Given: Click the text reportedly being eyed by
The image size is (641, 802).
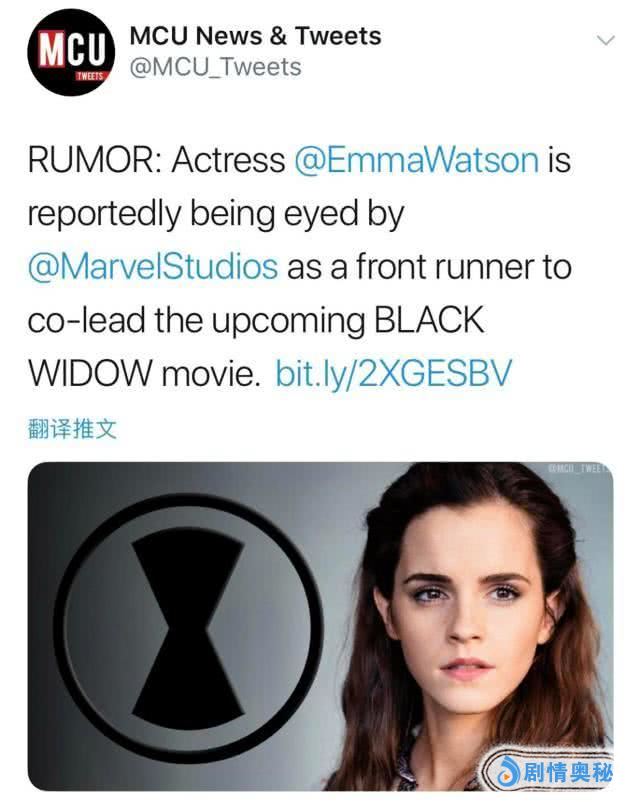Looking at the screenshot, I should point(216,214).
